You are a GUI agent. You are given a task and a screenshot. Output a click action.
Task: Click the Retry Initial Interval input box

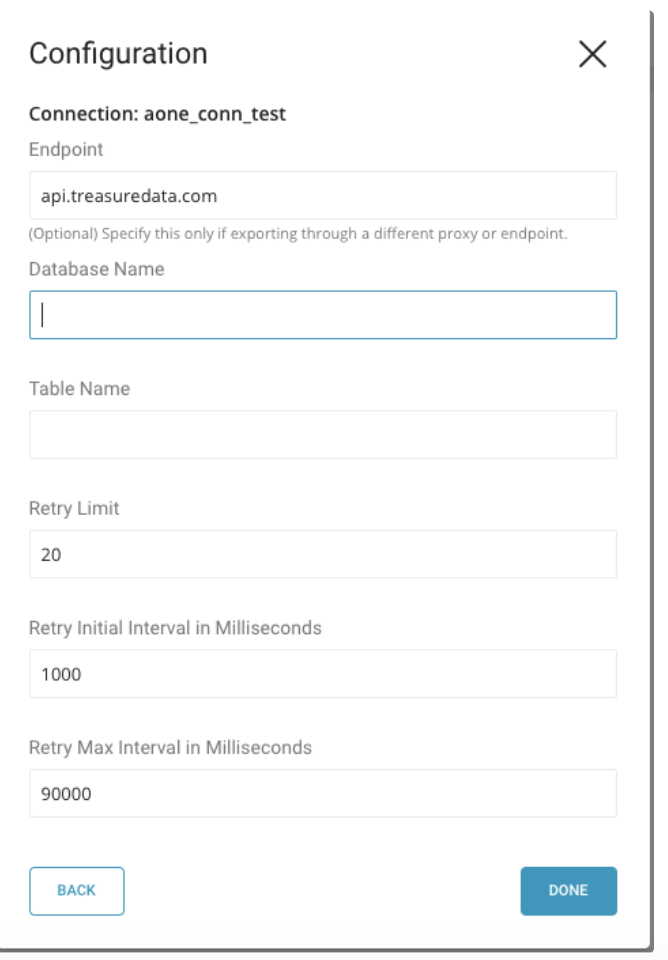coord(323,674)
